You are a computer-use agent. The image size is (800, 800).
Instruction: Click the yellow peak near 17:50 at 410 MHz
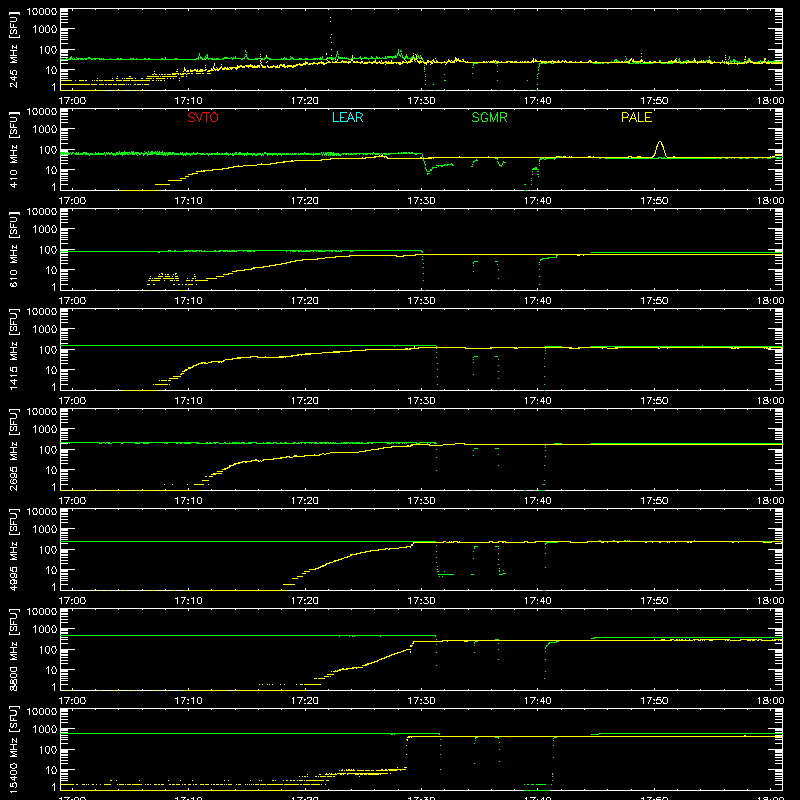pyautogui.click(x=660, y=149)
